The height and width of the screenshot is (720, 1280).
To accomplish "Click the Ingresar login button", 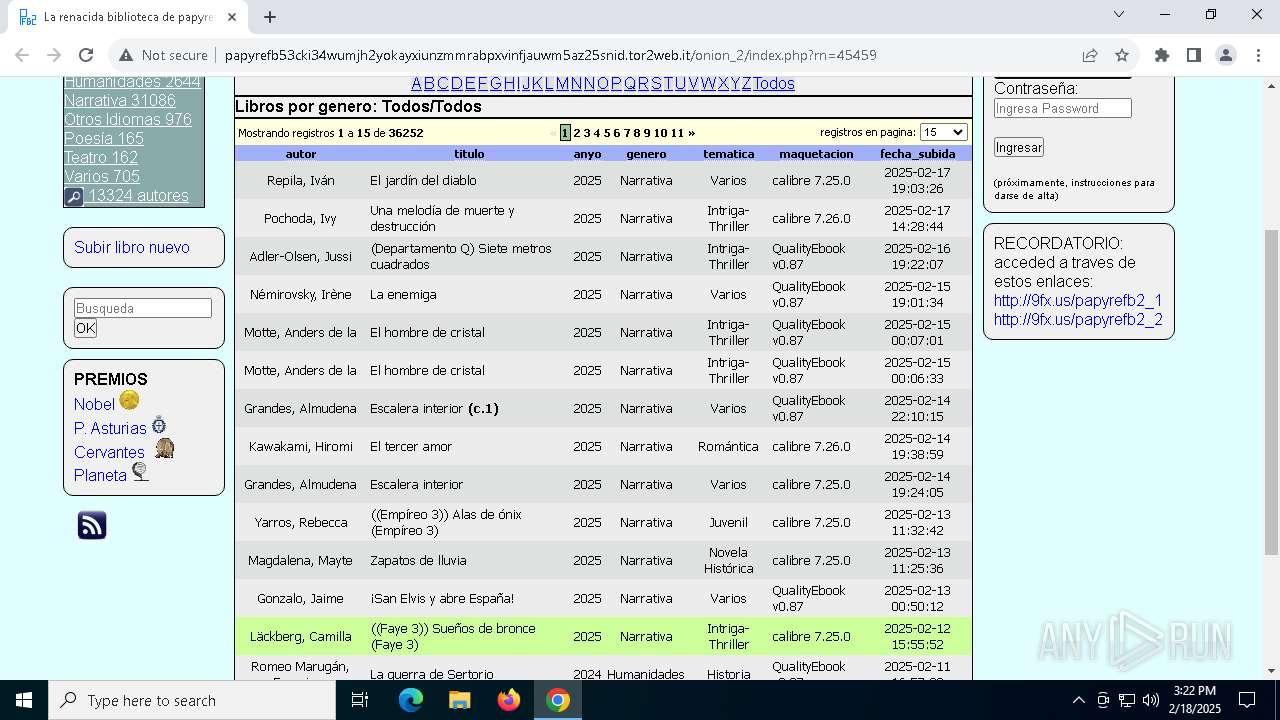I will tap(1019, 147).
